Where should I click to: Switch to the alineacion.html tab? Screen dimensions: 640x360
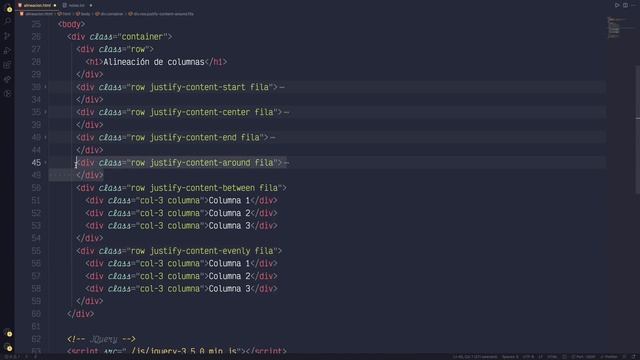37,5
